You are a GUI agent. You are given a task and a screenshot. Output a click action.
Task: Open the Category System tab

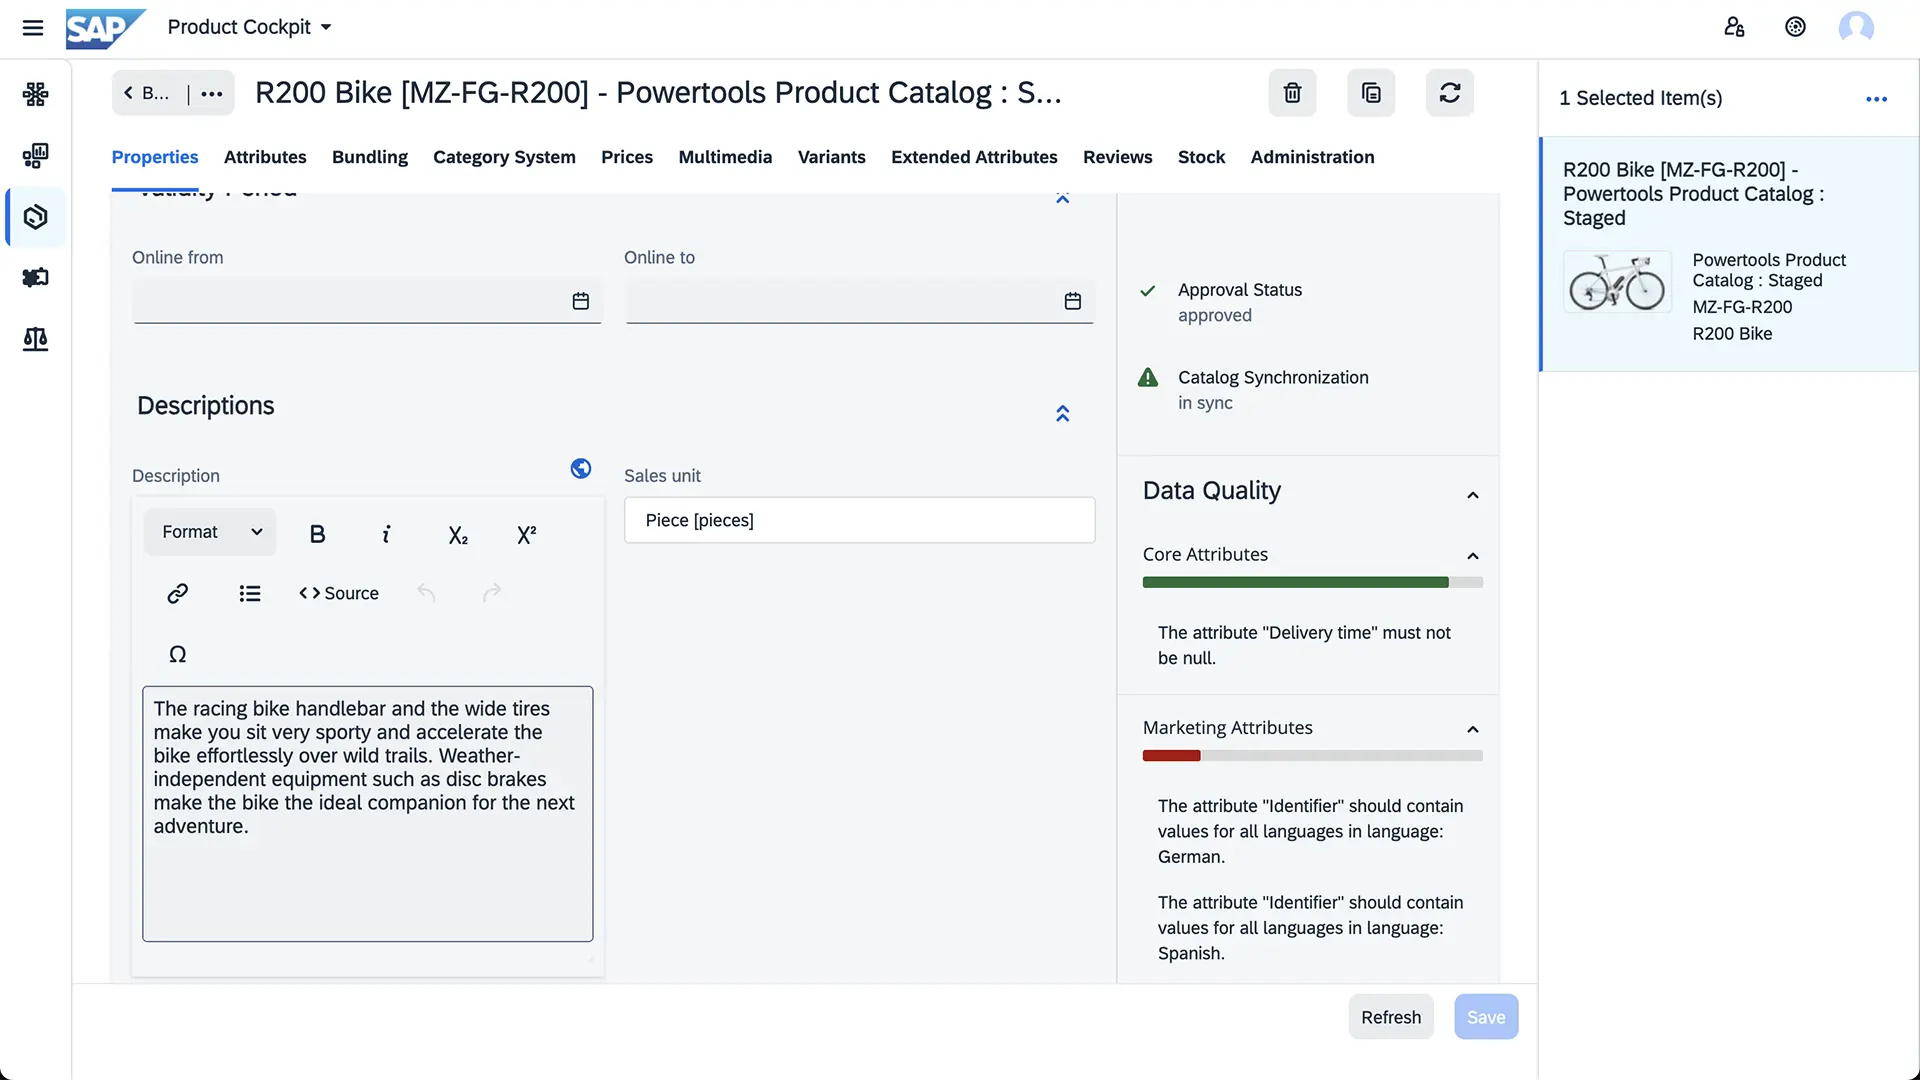[504, 157]
